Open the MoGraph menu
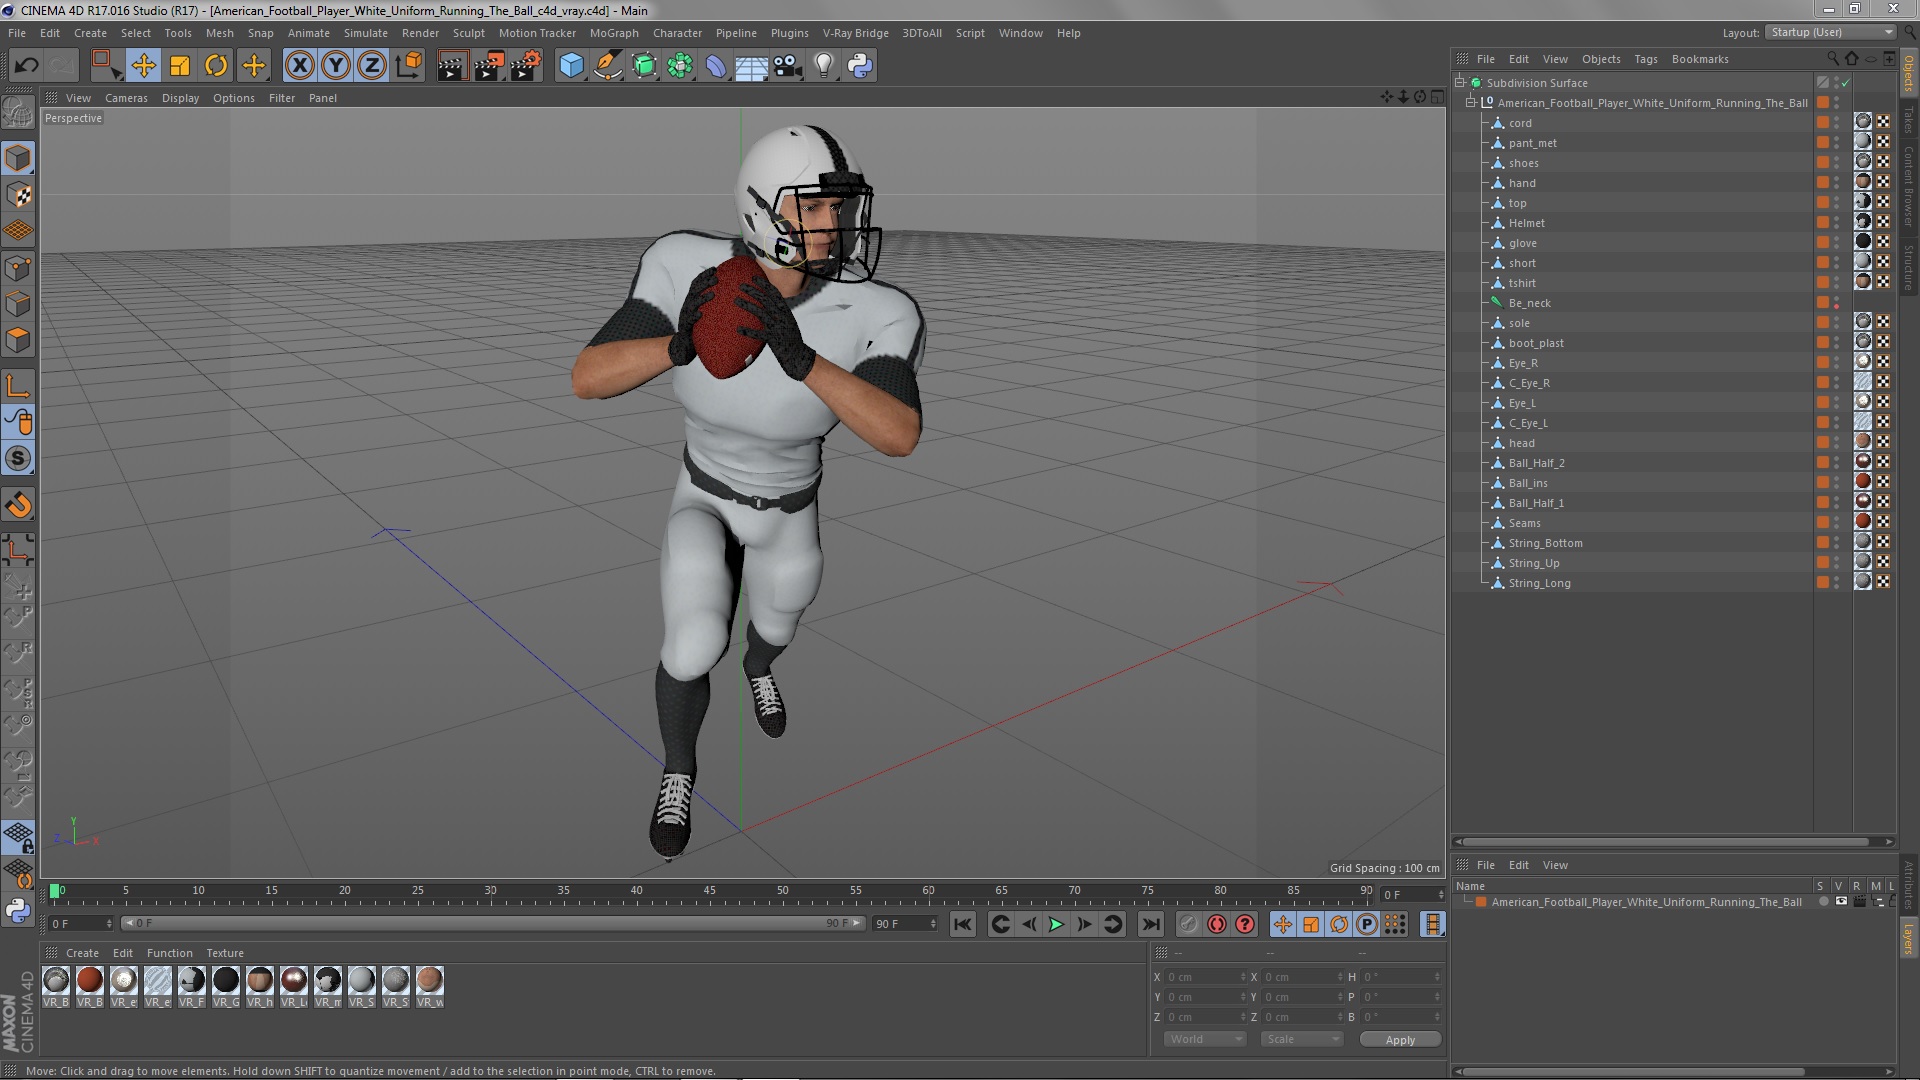Image resolution: width=1920 pixels, height=1080 pixels. tap(614, 33)
